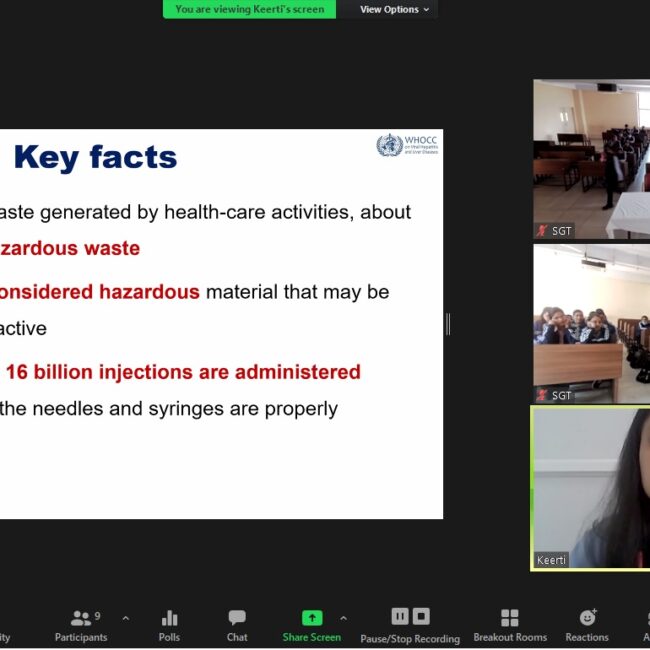Click muted mic icon on top SGT video
The image size is (650, 650).
click(x=542, y=231)
